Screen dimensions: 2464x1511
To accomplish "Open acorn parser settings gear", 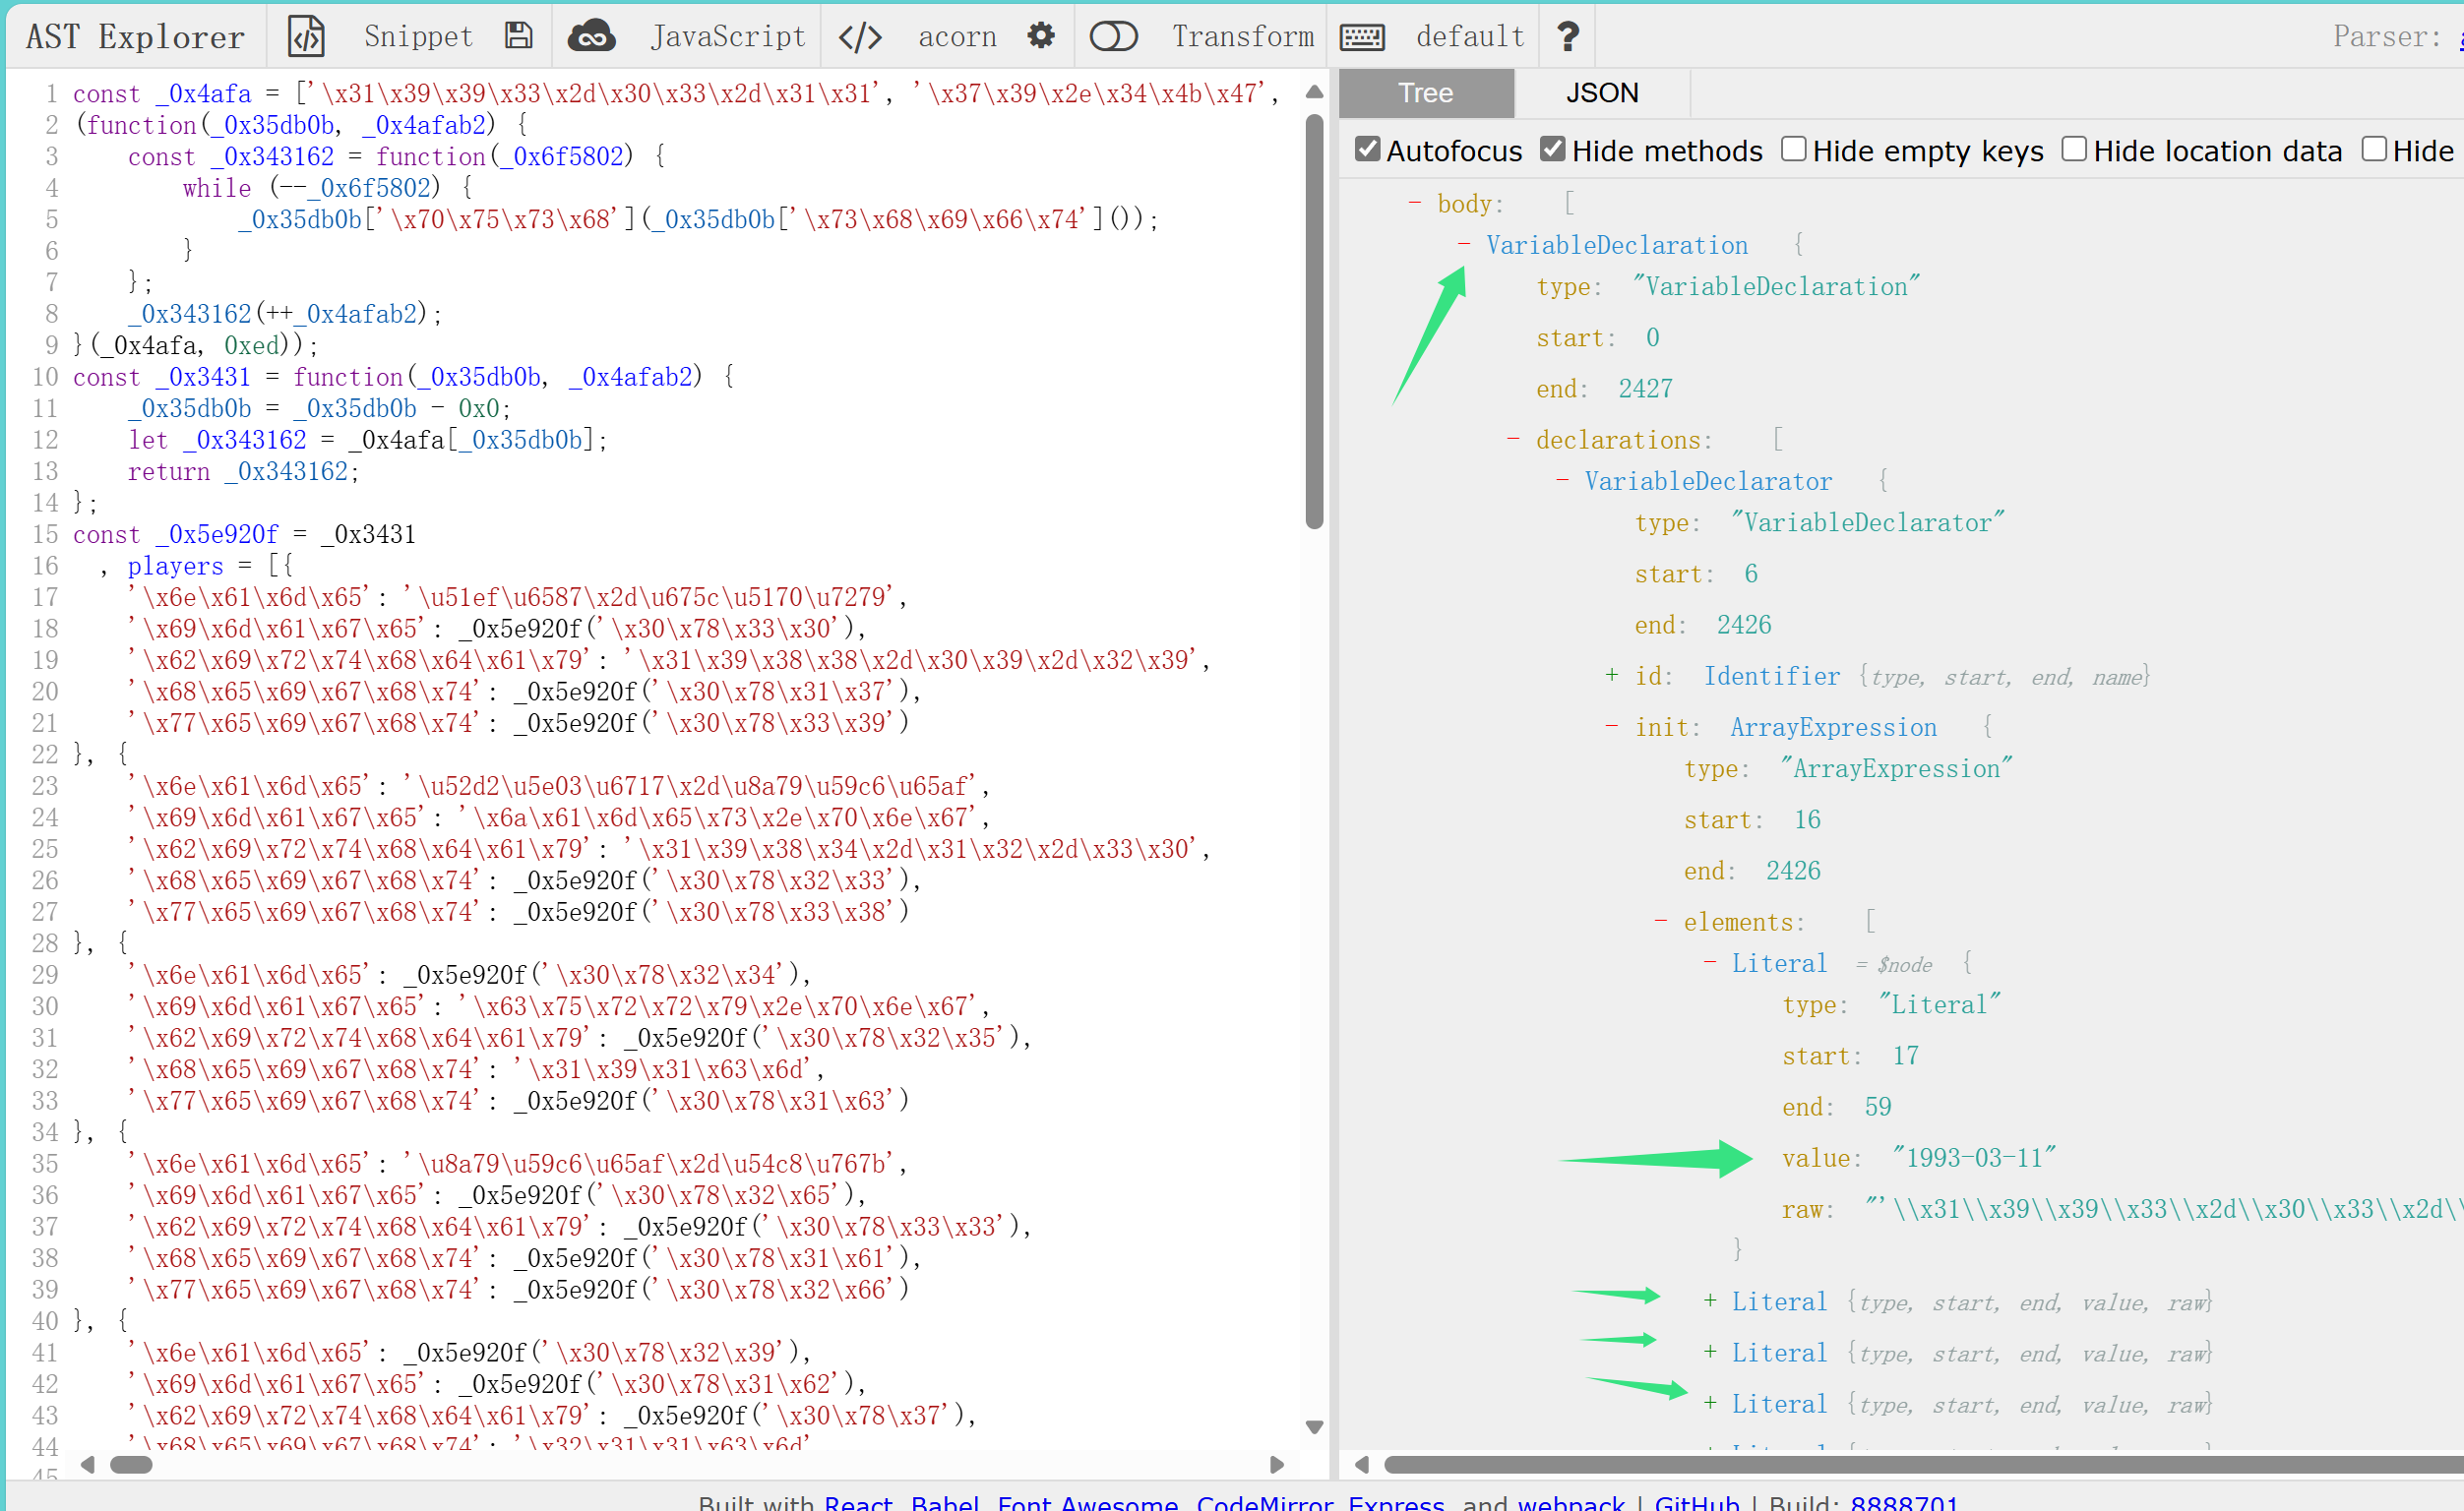I will point(1040,36).
